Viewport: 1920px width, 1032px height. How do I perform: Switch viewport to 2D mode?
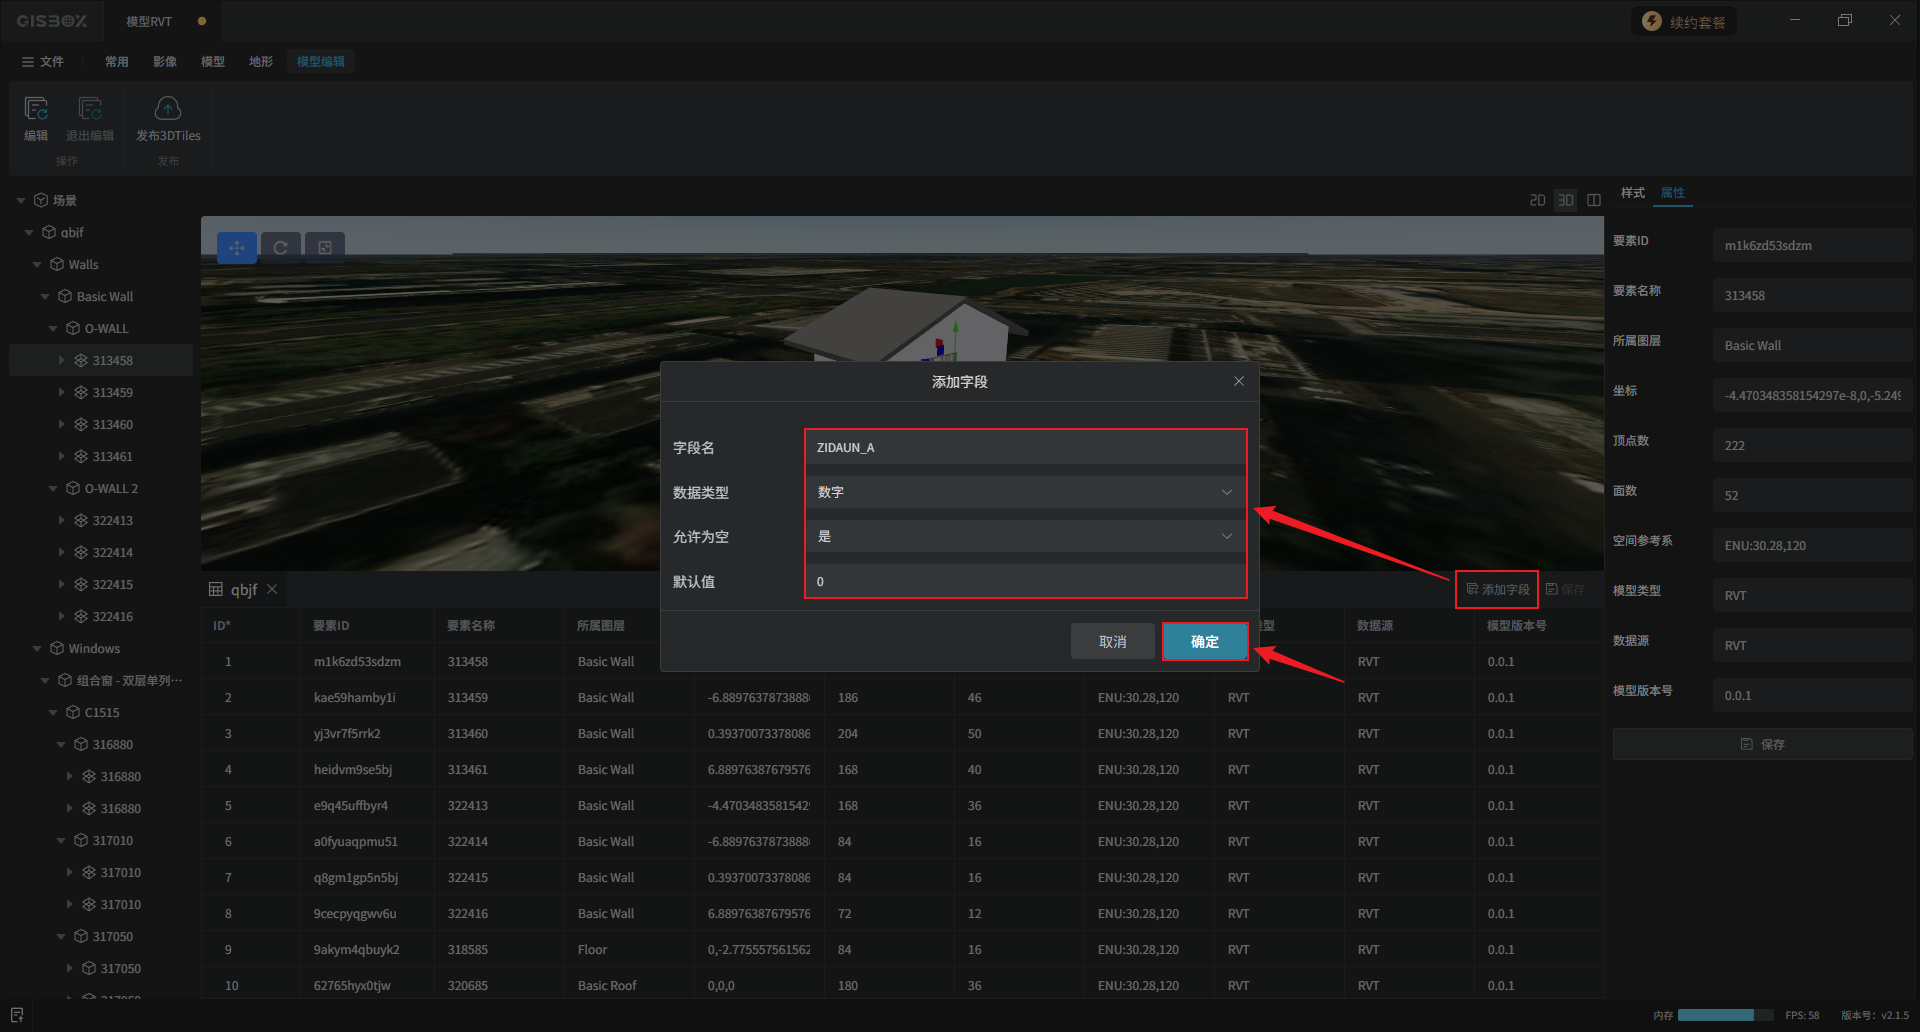coord(1537,200)
